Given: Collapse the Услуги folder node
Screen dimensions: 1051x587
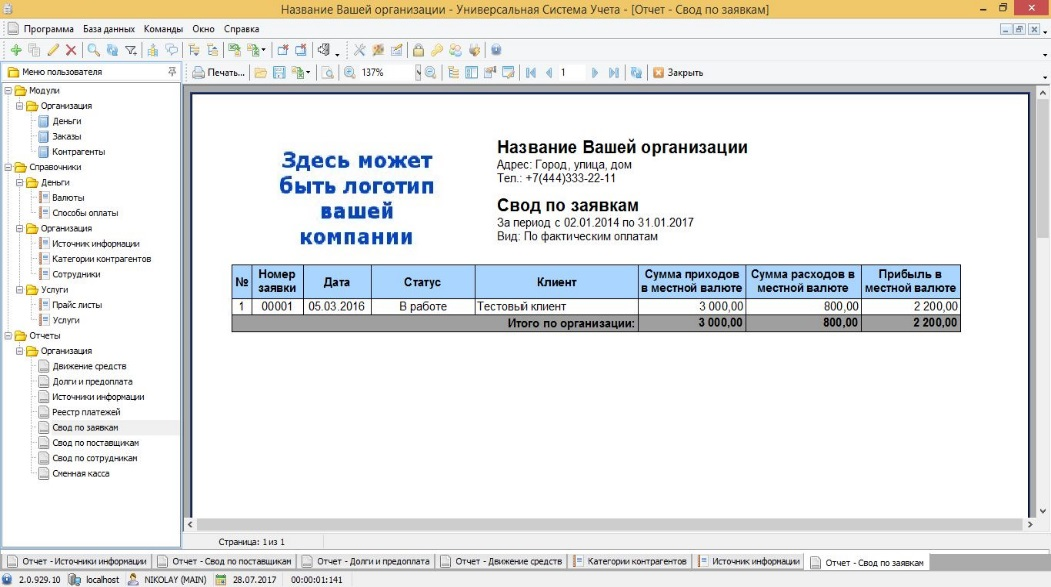Looking at the screenshot, I should [19, 289].
